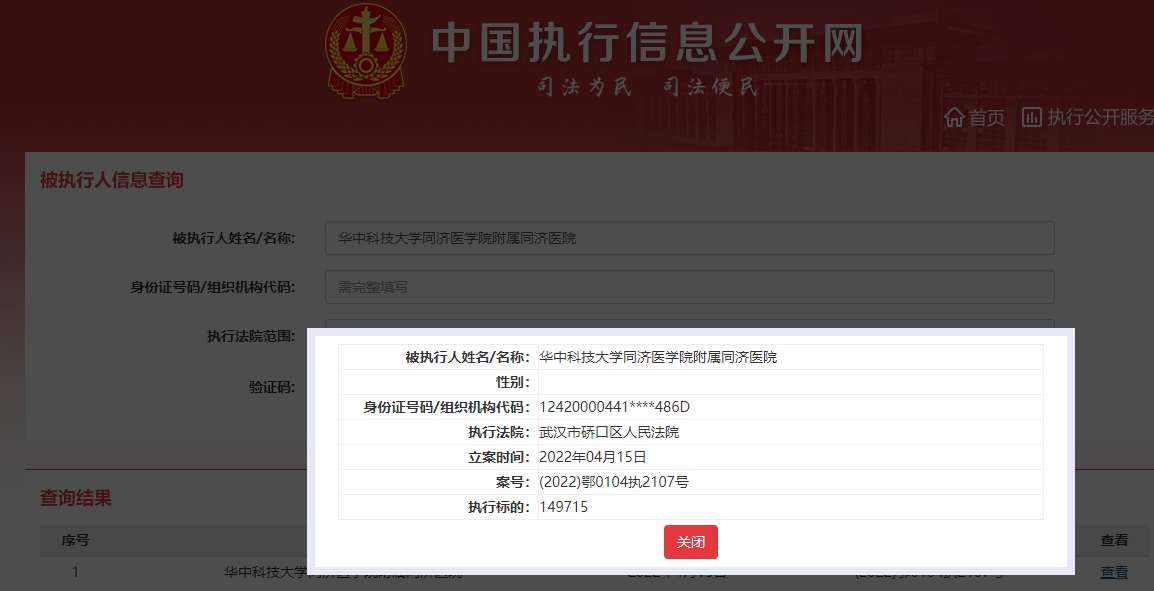Click the 查看 column header
This screenshot has height=591, width=1154.
point(1114,540)
